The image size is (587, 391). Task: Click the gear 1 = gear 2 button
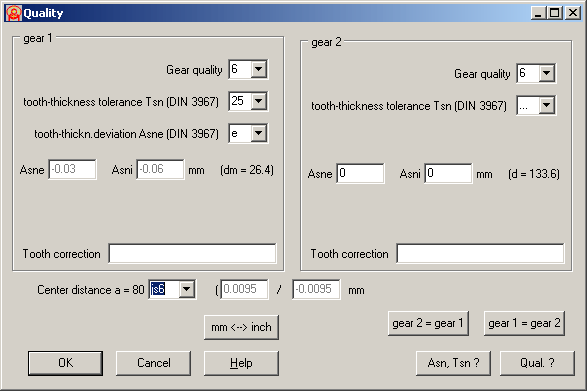[x=524, y=323]
